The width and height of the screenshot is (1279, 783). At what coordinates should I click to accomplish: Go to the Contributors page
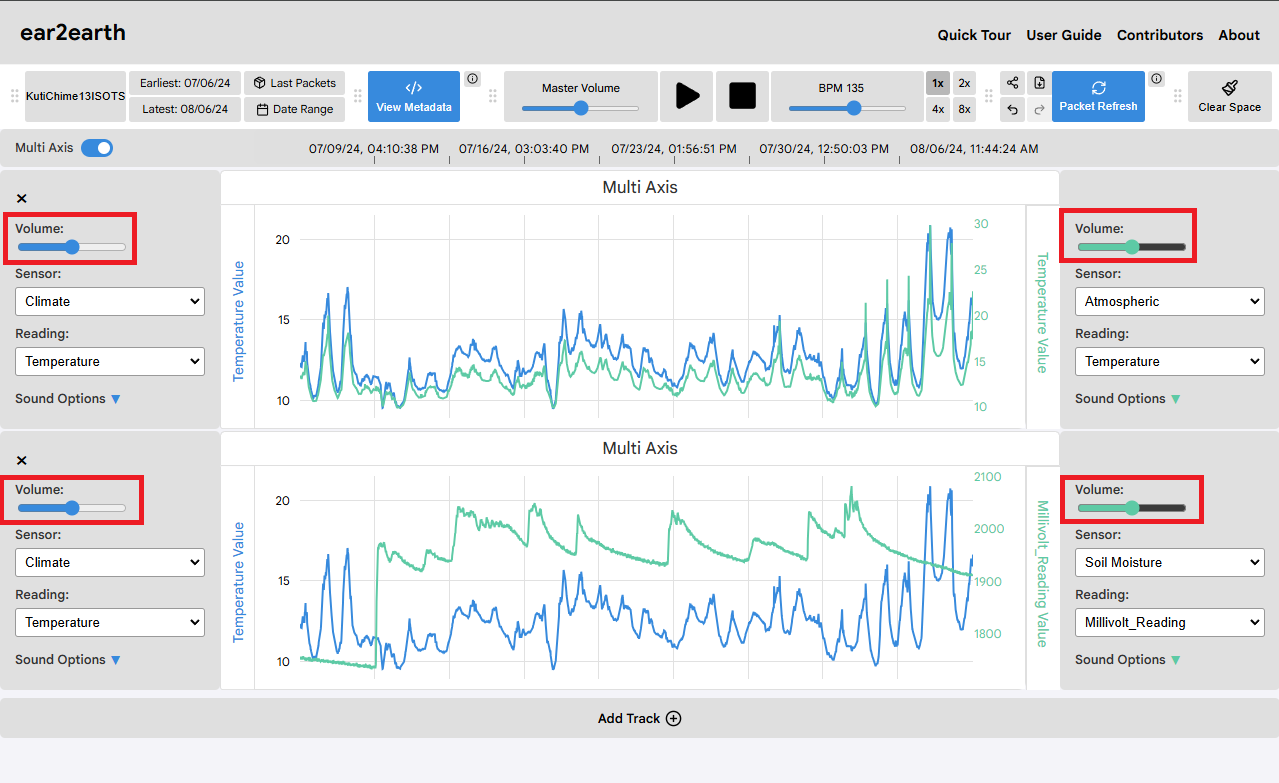pos(1160,35)
